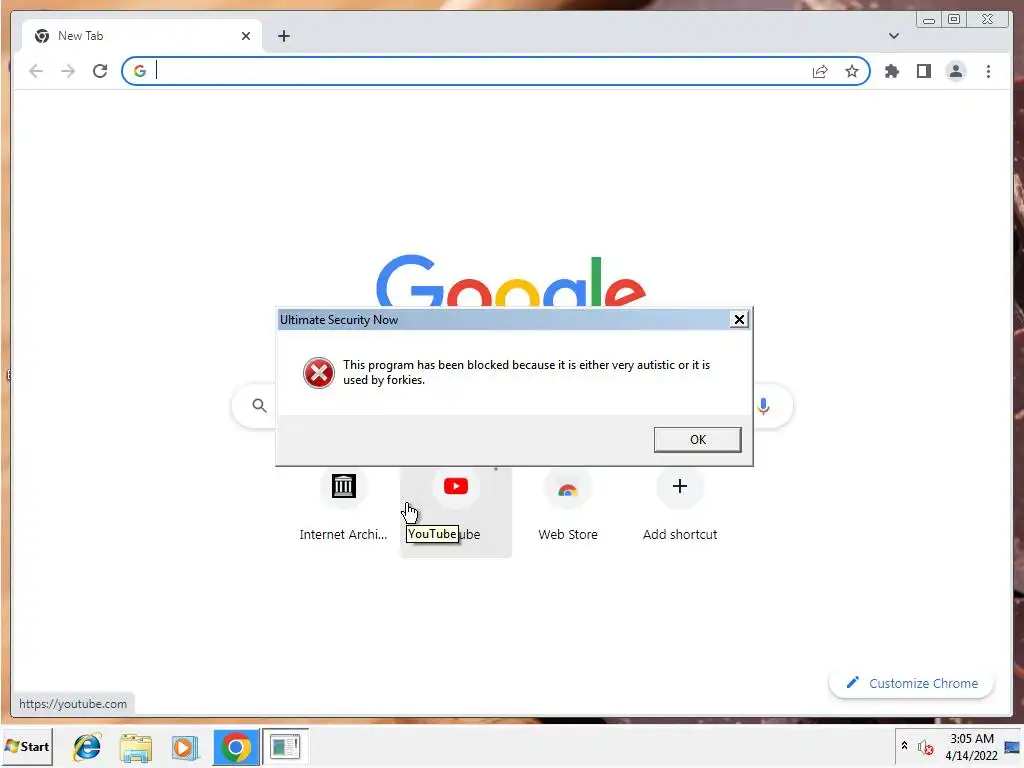This screenshot has width=1024, height=768.
Task: Click the Google icon in address bar
Action: point(140,71)
